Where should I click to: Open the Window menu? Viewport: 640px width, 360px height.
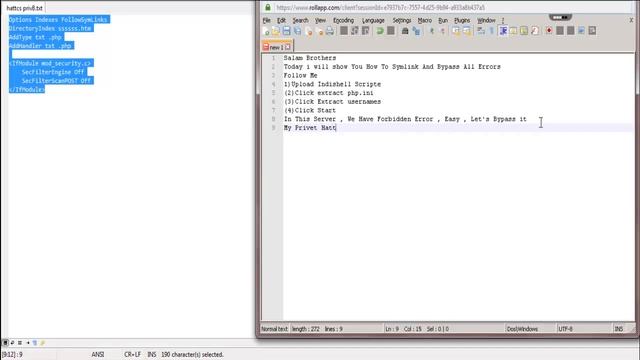486,20
